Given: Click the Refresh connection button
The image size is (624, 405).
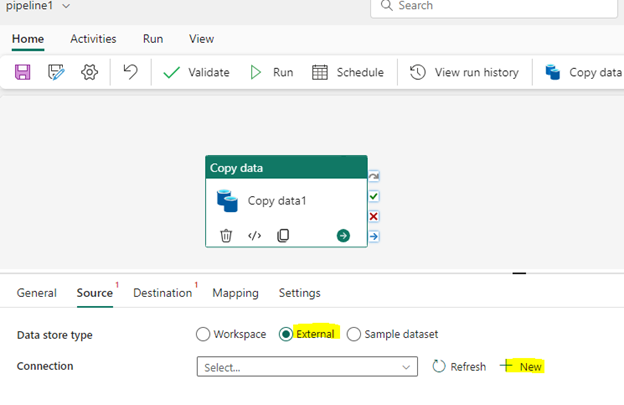Looking at the screenshot, I should (x=459, y=366).
